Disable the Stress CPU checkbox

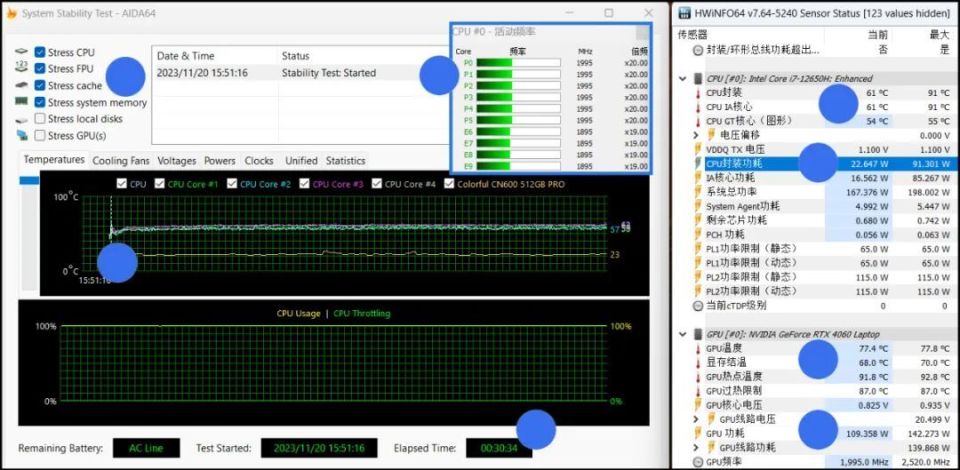39,52
